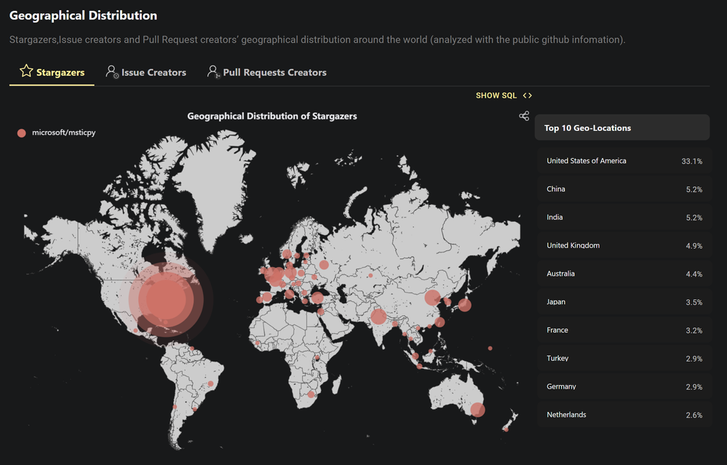Click the bubble over Japan on the map
Image resolution: width=727 pixels, height=465 pixels.
tap(465, 305)
